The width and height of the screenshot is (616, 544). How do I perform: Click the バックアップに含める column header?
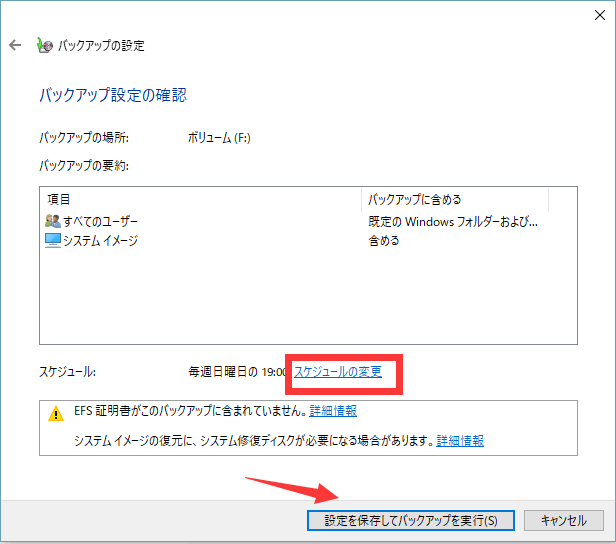pyautogui.click(x=414, y=200)
